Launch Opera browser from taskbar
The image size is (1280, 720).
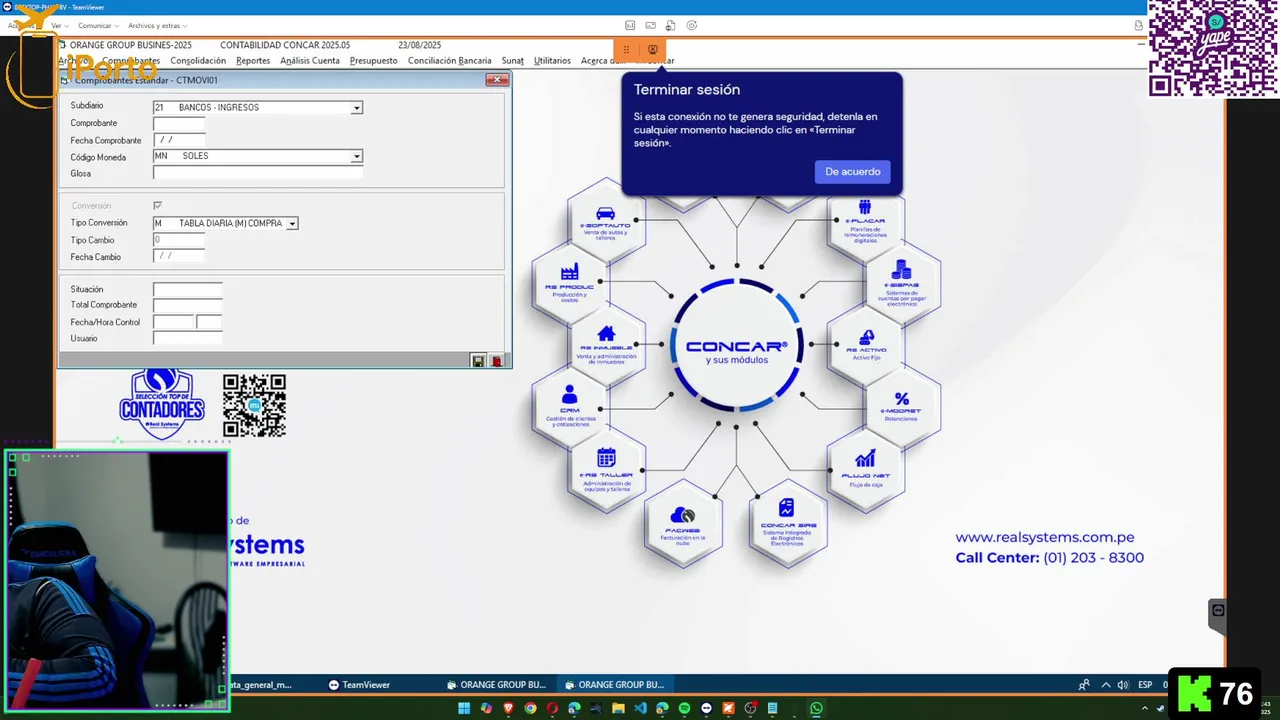[x=552, y=708]
